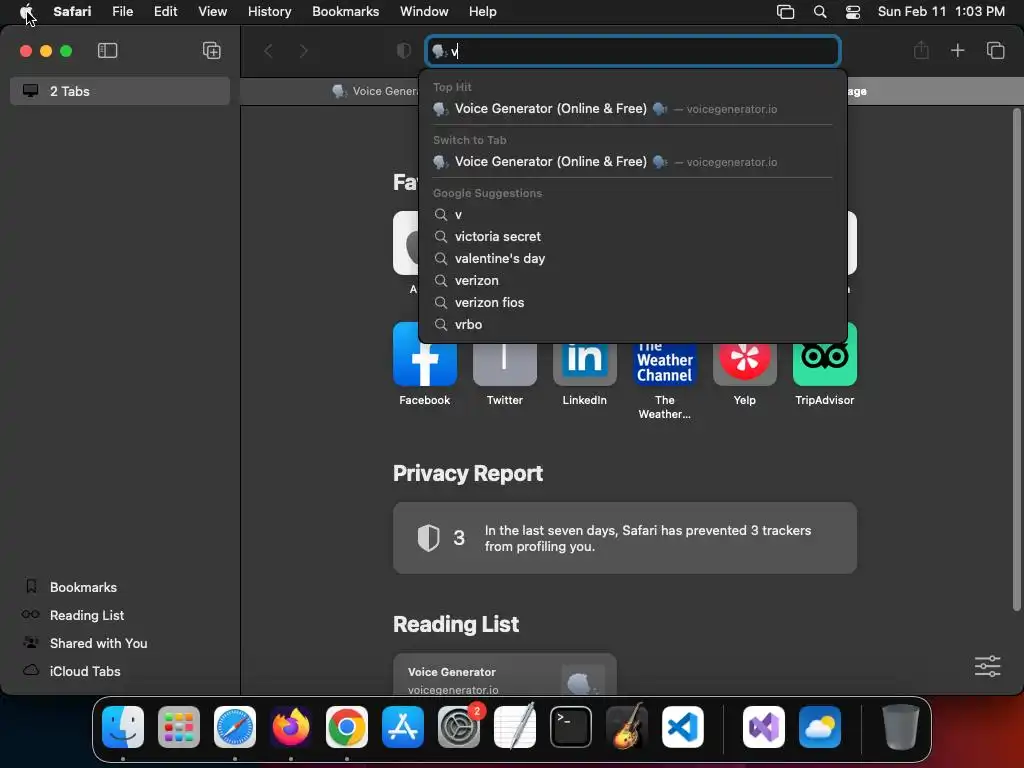1024x768 pixels.
Task: Open the privacy report shield icon
Action: pos(404,50)
